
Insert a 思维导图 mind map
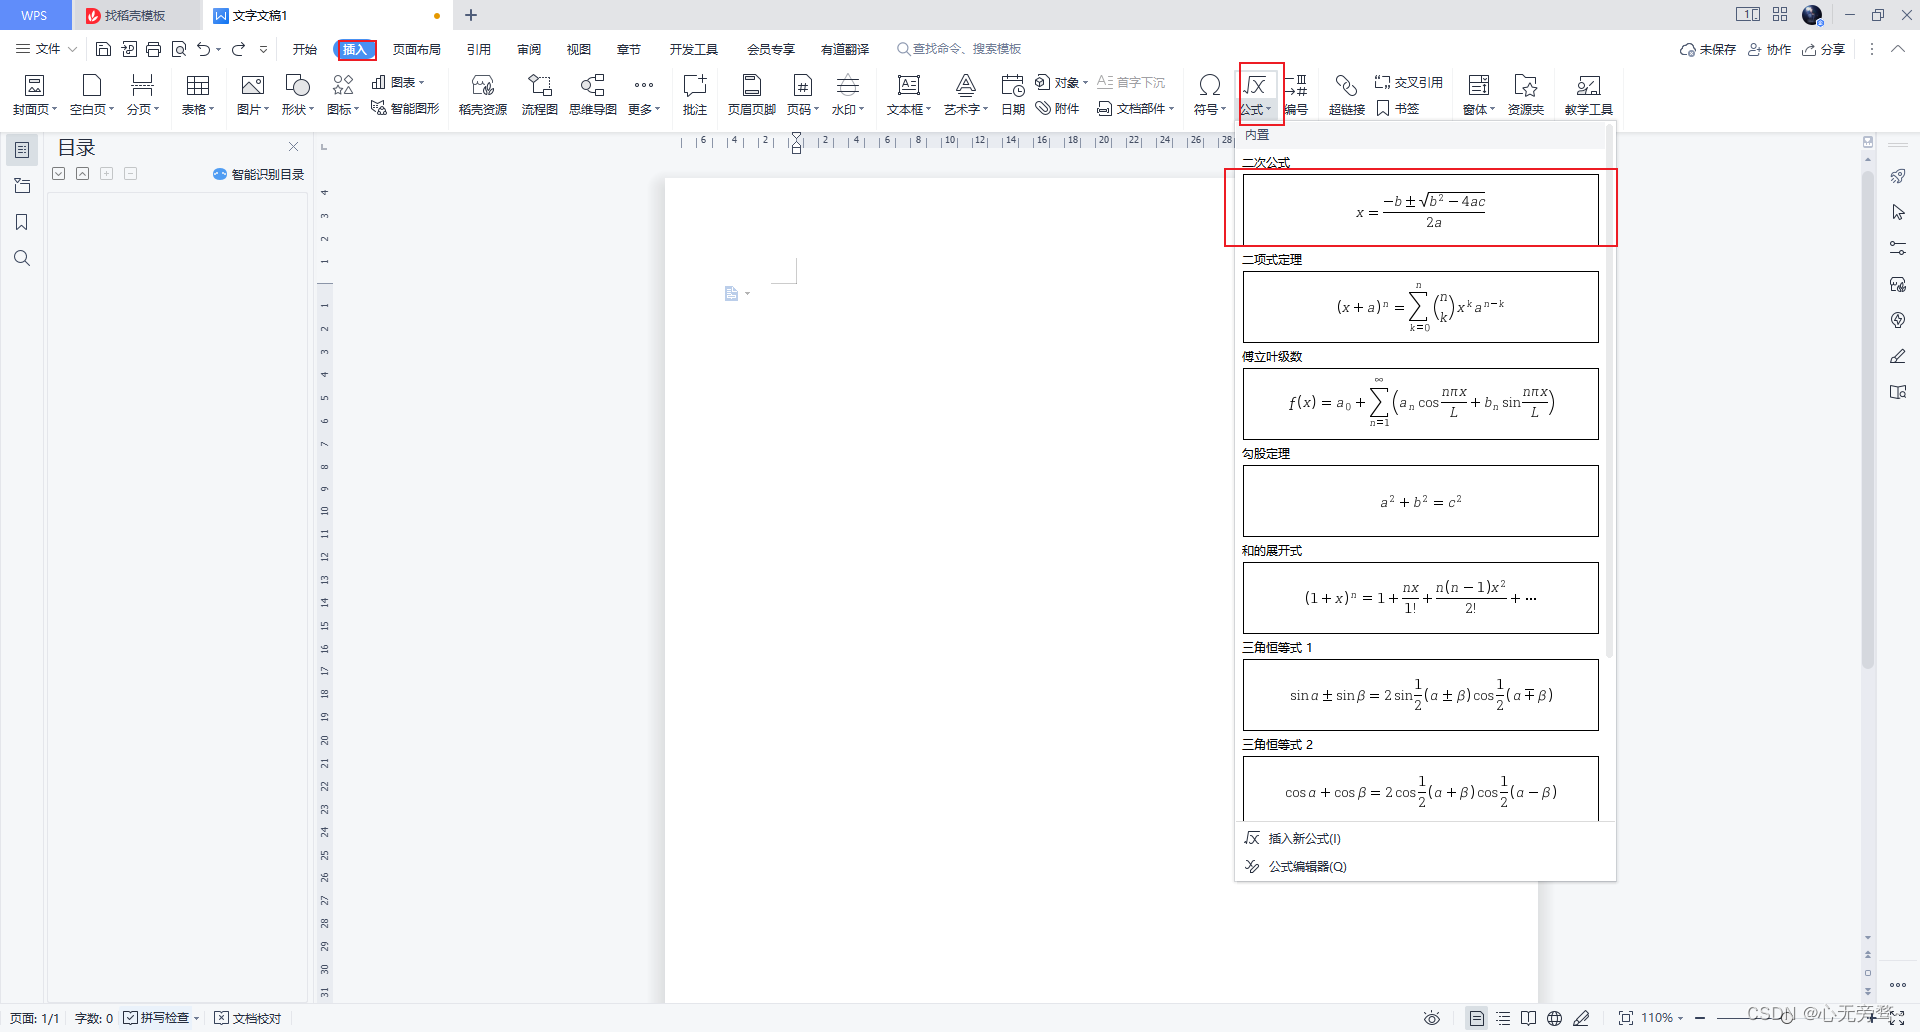click(x=593, y=95)
